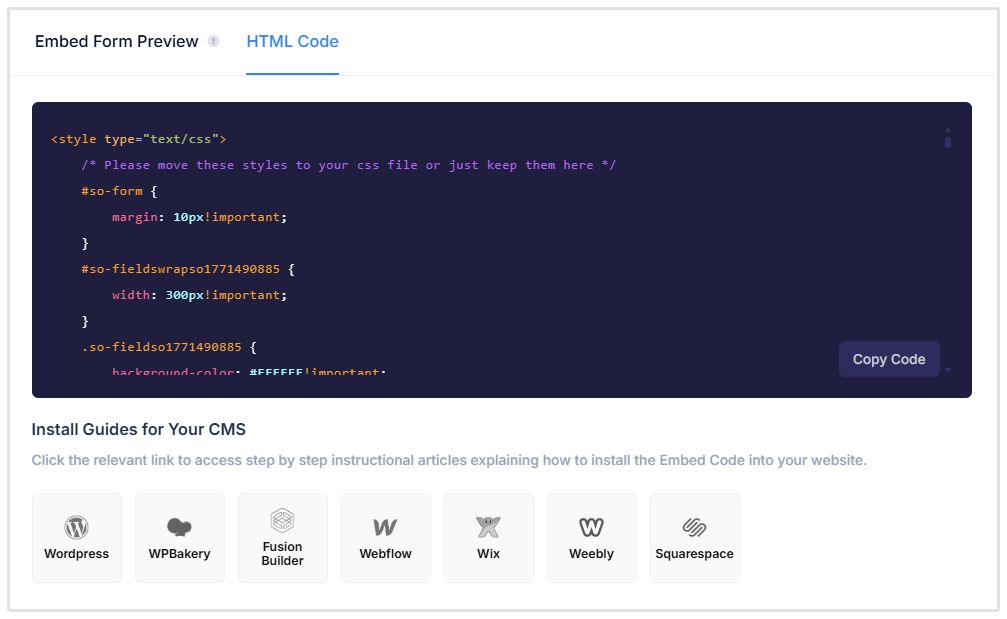The image size is (1007, 619).
Task: Click the info icon beside Embed Form Preview
Action: 214,41
